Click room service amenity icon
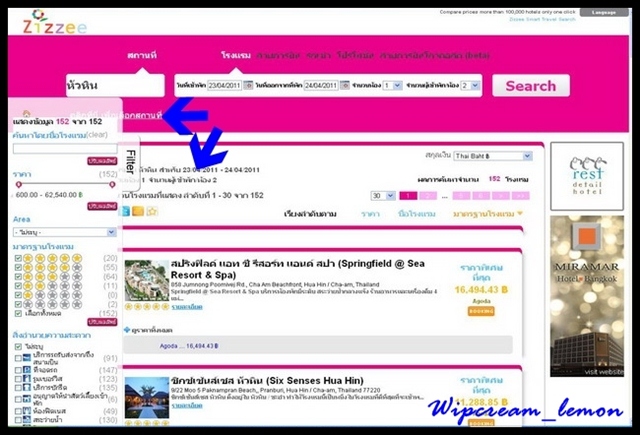Screen dimensions: 640x435 [27, 378]
